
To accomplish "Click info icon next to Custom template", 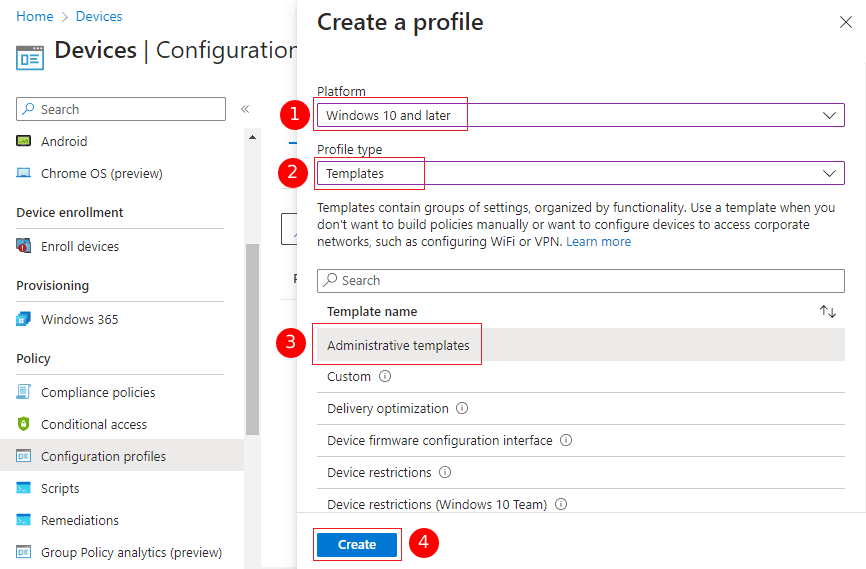I will click(385, 377).
